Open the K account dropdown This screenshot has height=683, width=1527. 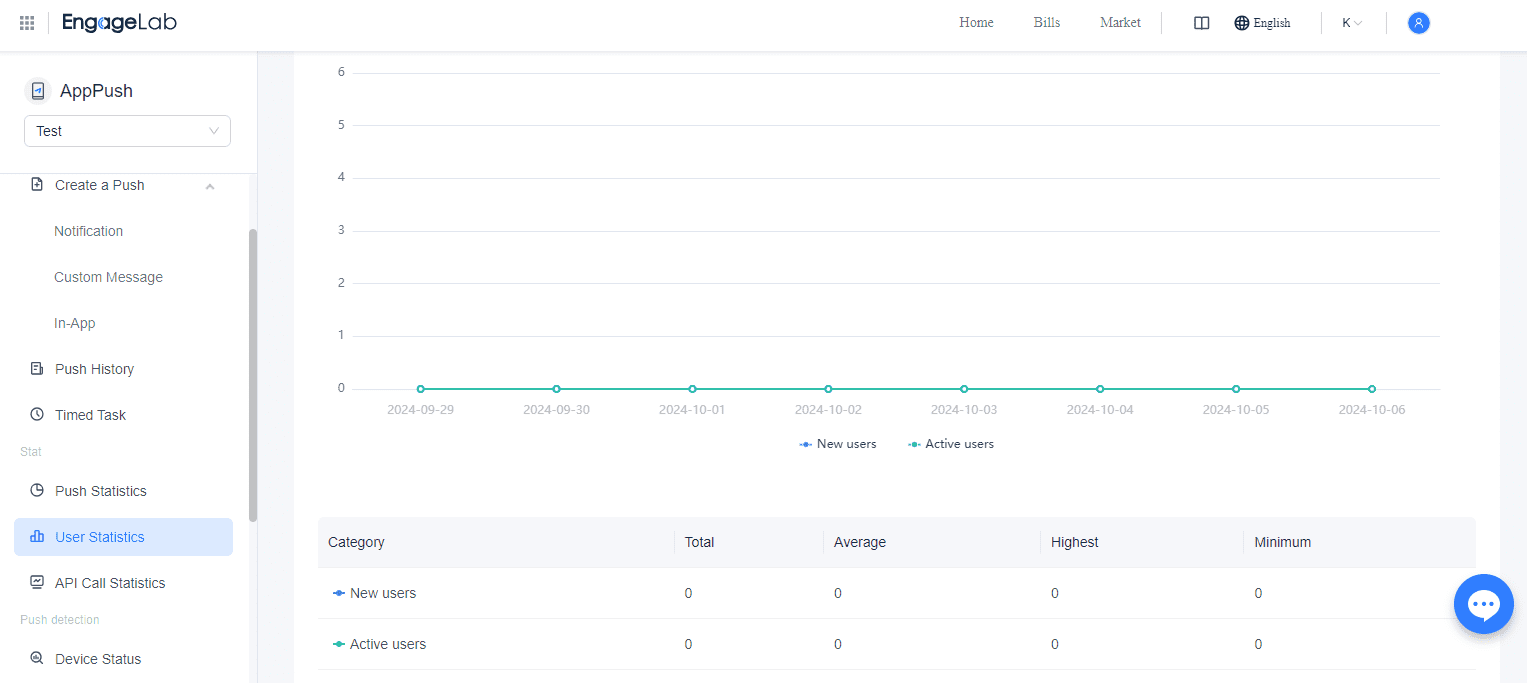coord(1352,23)
